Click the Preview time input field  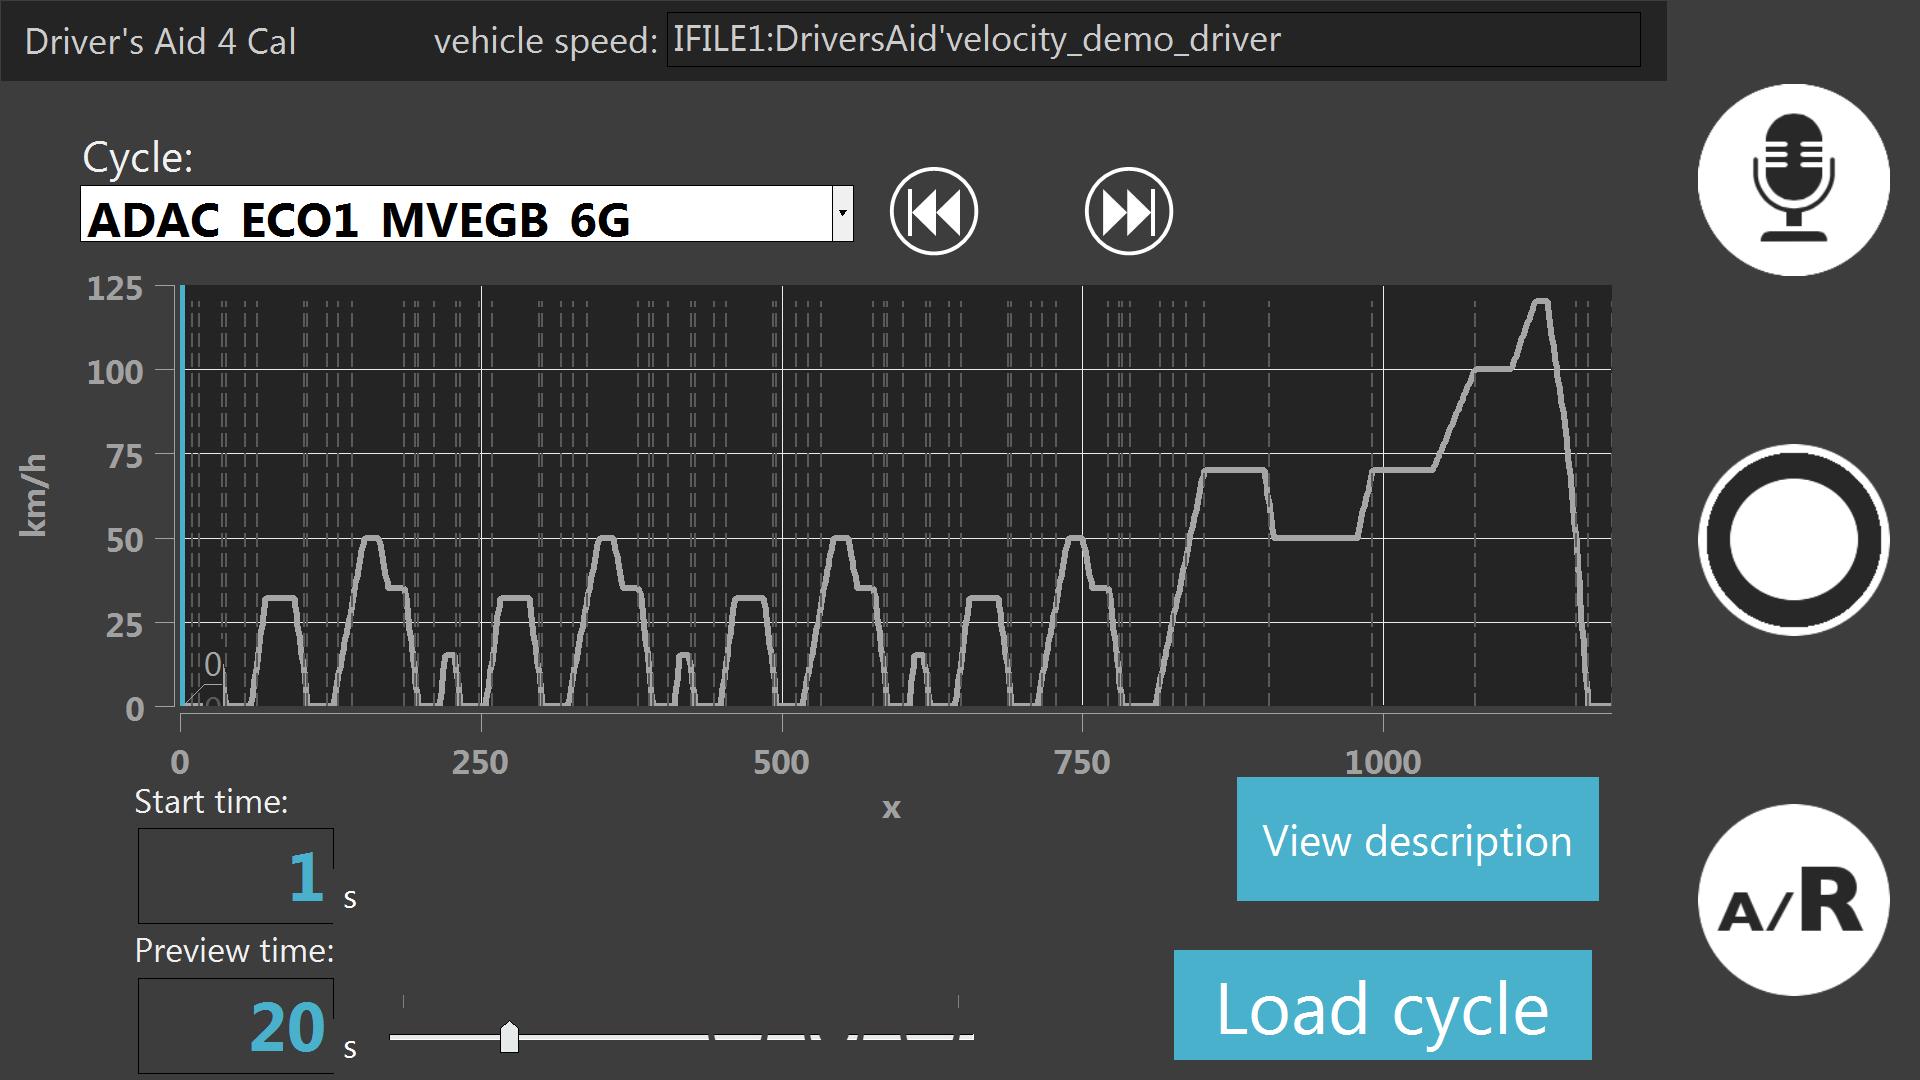click(x=236, y=1026)
